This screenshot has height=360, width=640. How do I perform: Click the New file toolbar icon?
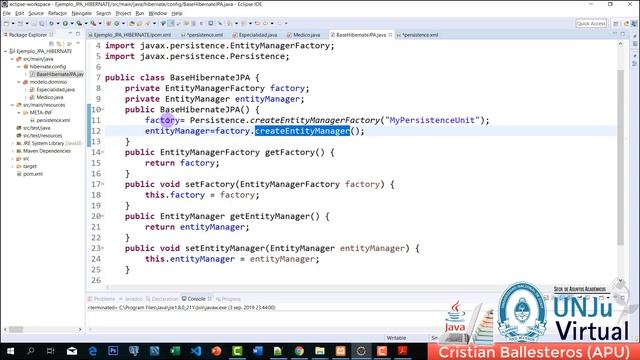pyautogui.click(x=6, y=23)
